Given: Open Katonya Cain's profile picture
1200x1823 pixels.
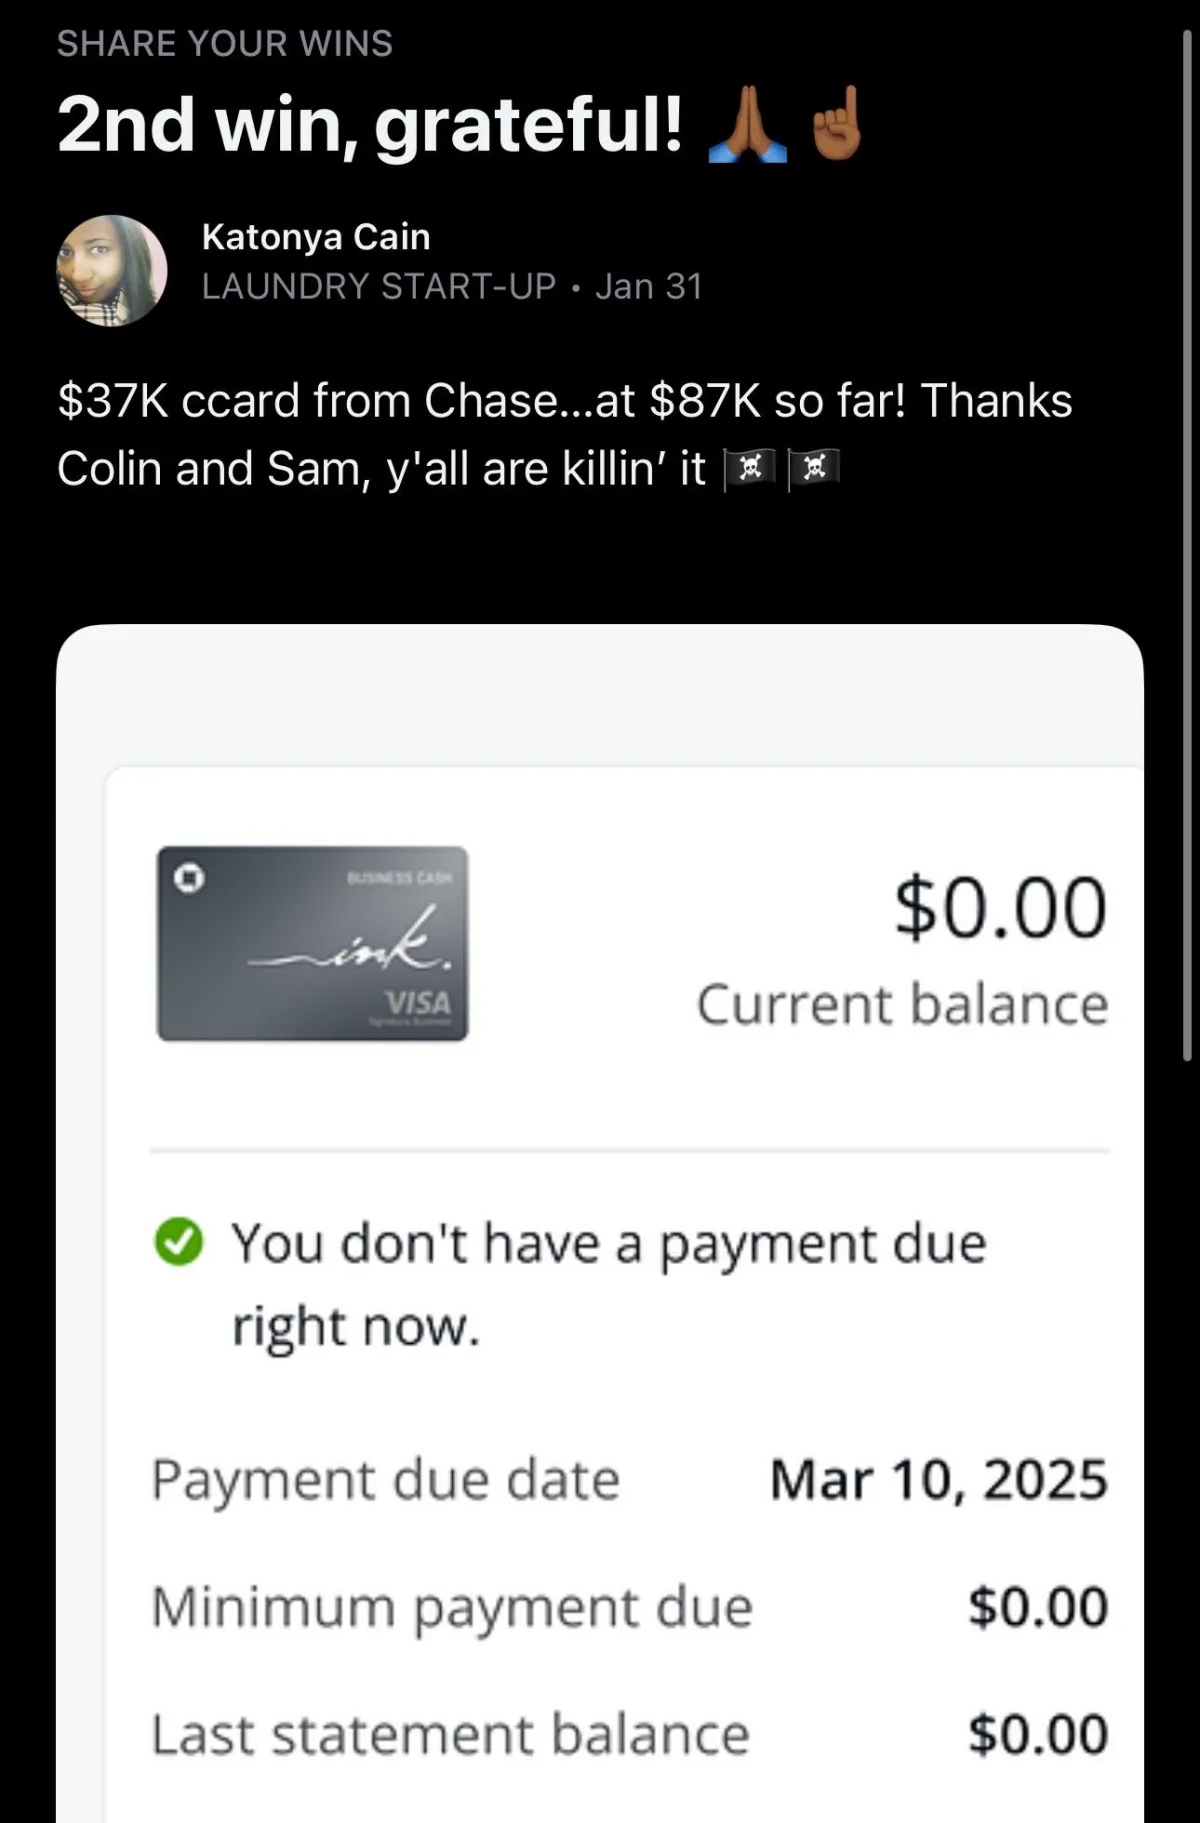Looking at the screenshot, I should coord(111,270).
